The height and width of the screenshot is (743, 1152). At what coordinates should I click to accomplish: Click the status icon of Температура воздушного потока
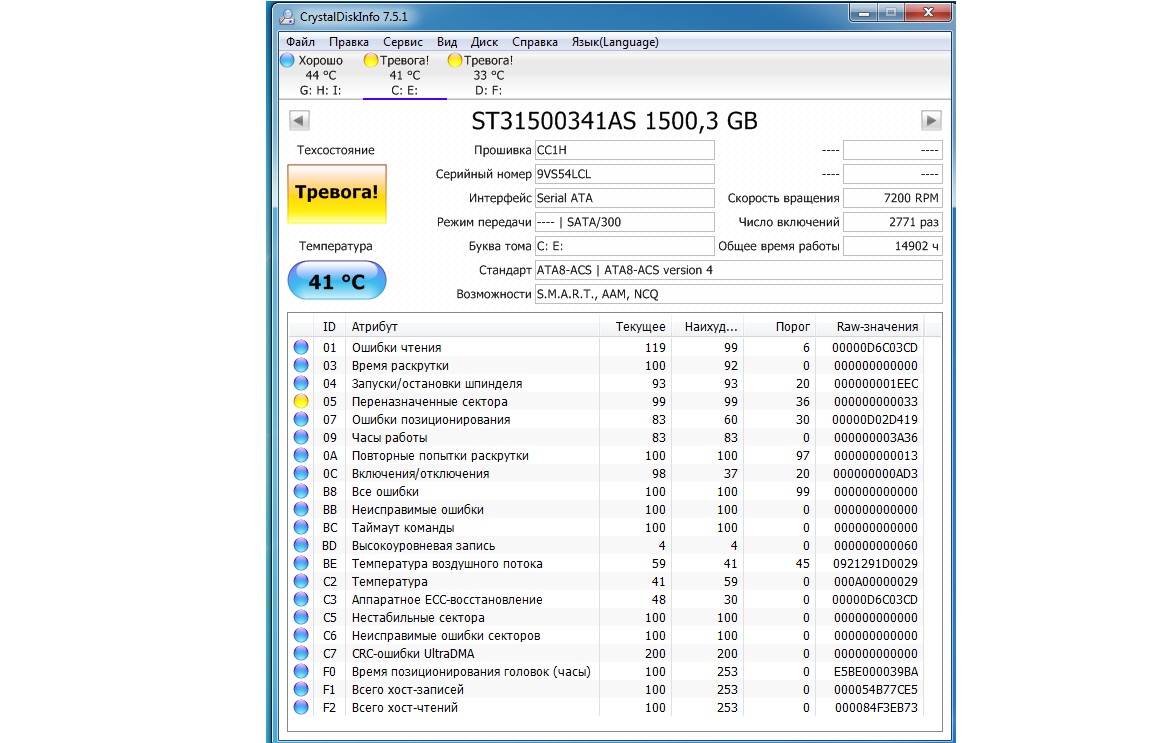coord(301,563)
